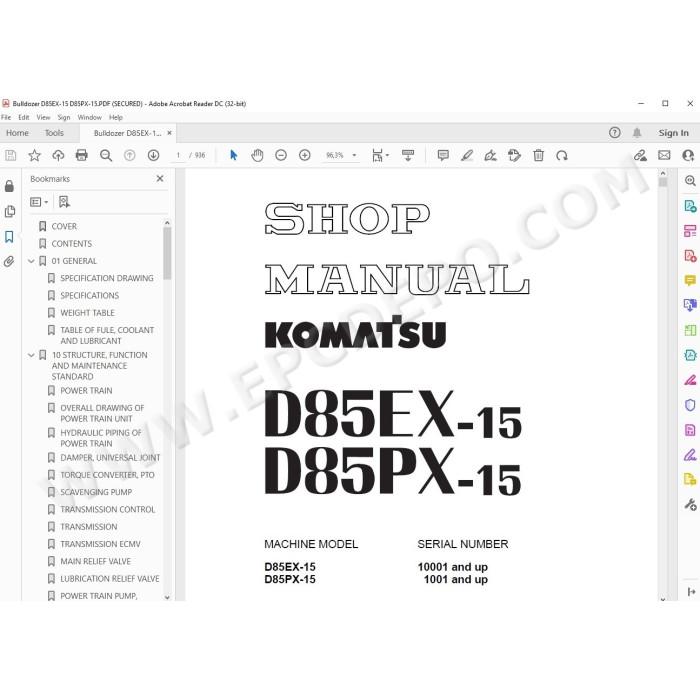Collapse the right tools pane
Viewport: 700px width, 700px height.
tap(691, 592)
